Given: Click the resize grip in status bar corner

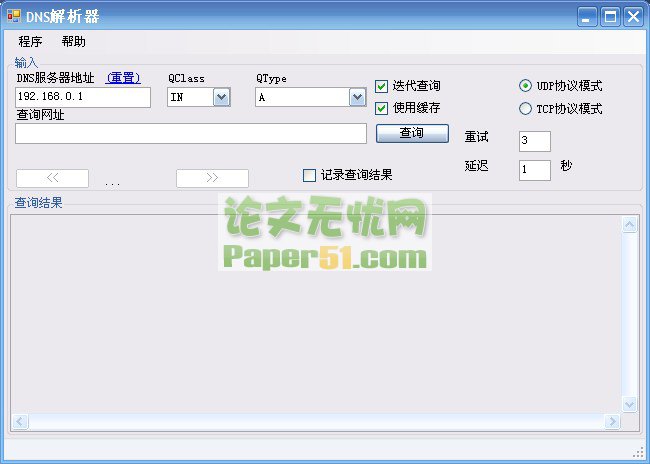Looking at the screenshot, I should pyautogui.click(x=638, y=453).
